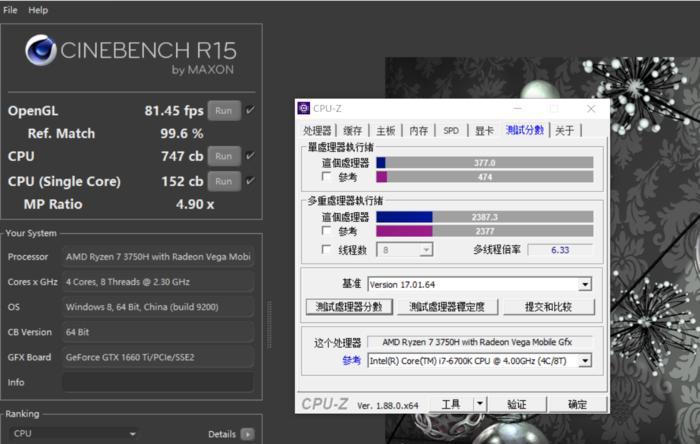
Task: Click the 提交和比较 button
Action: [549, 307]
